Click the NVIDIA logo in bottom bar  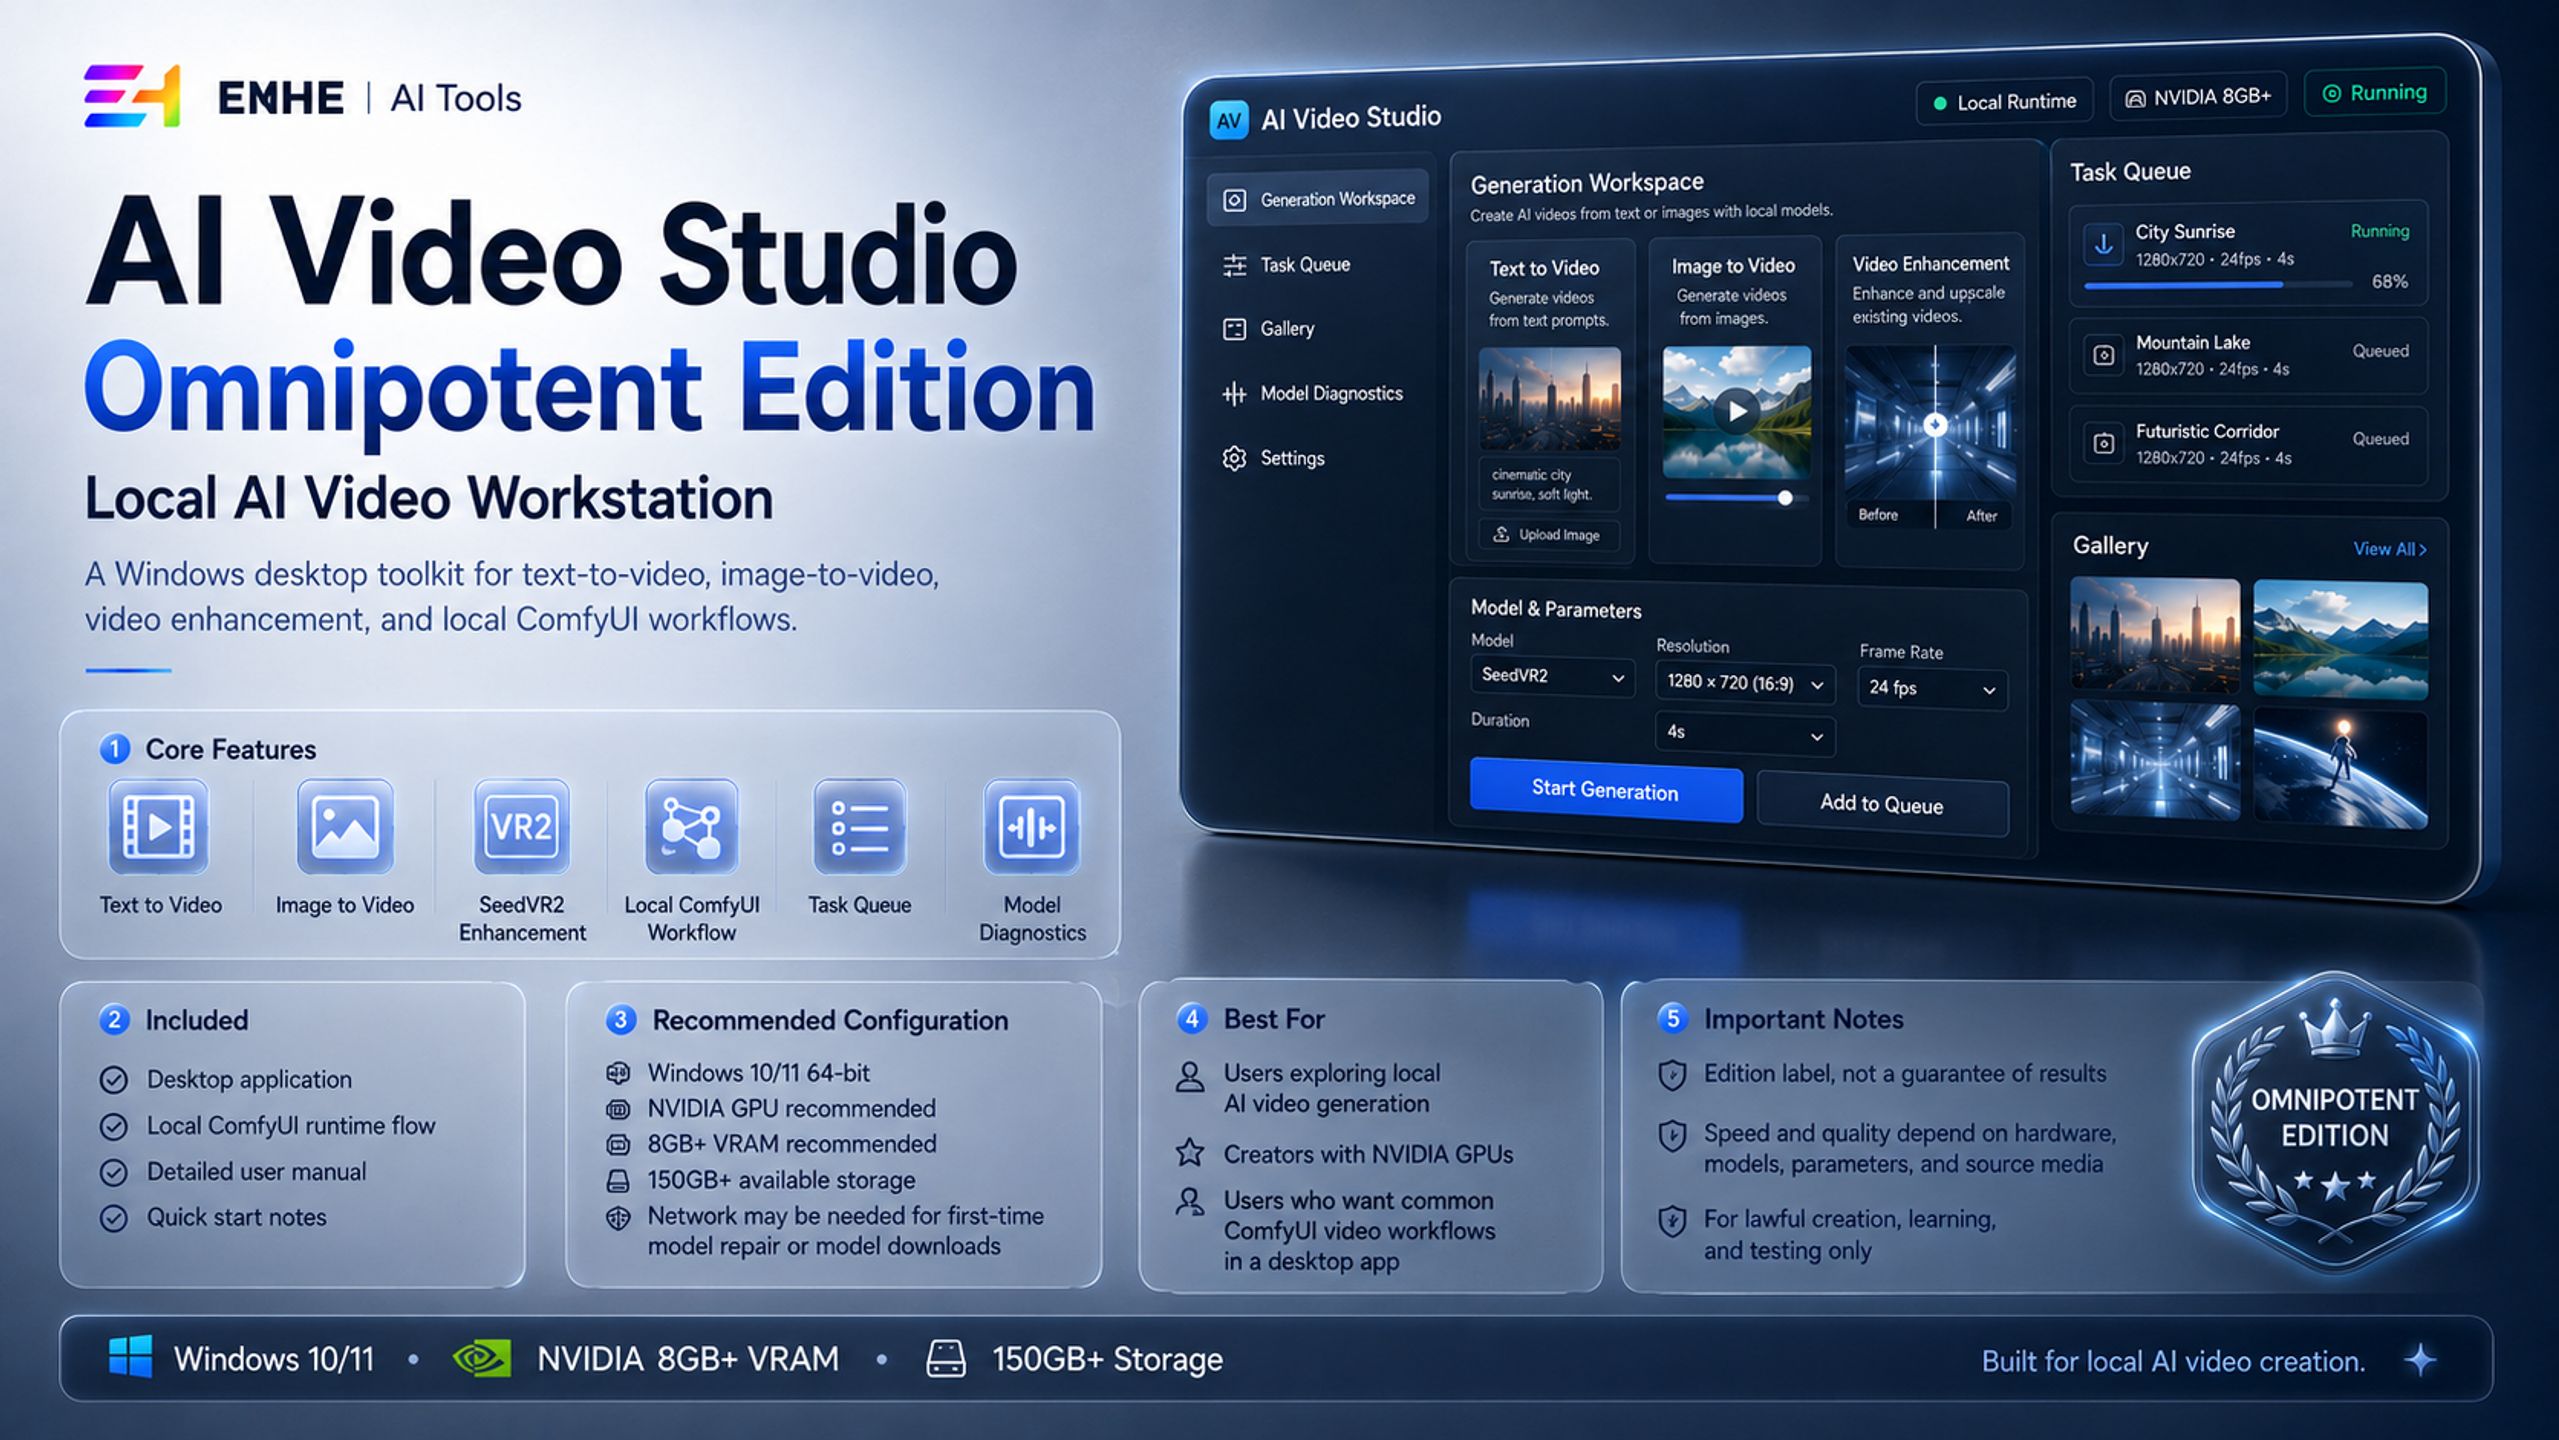[482, 1358]
